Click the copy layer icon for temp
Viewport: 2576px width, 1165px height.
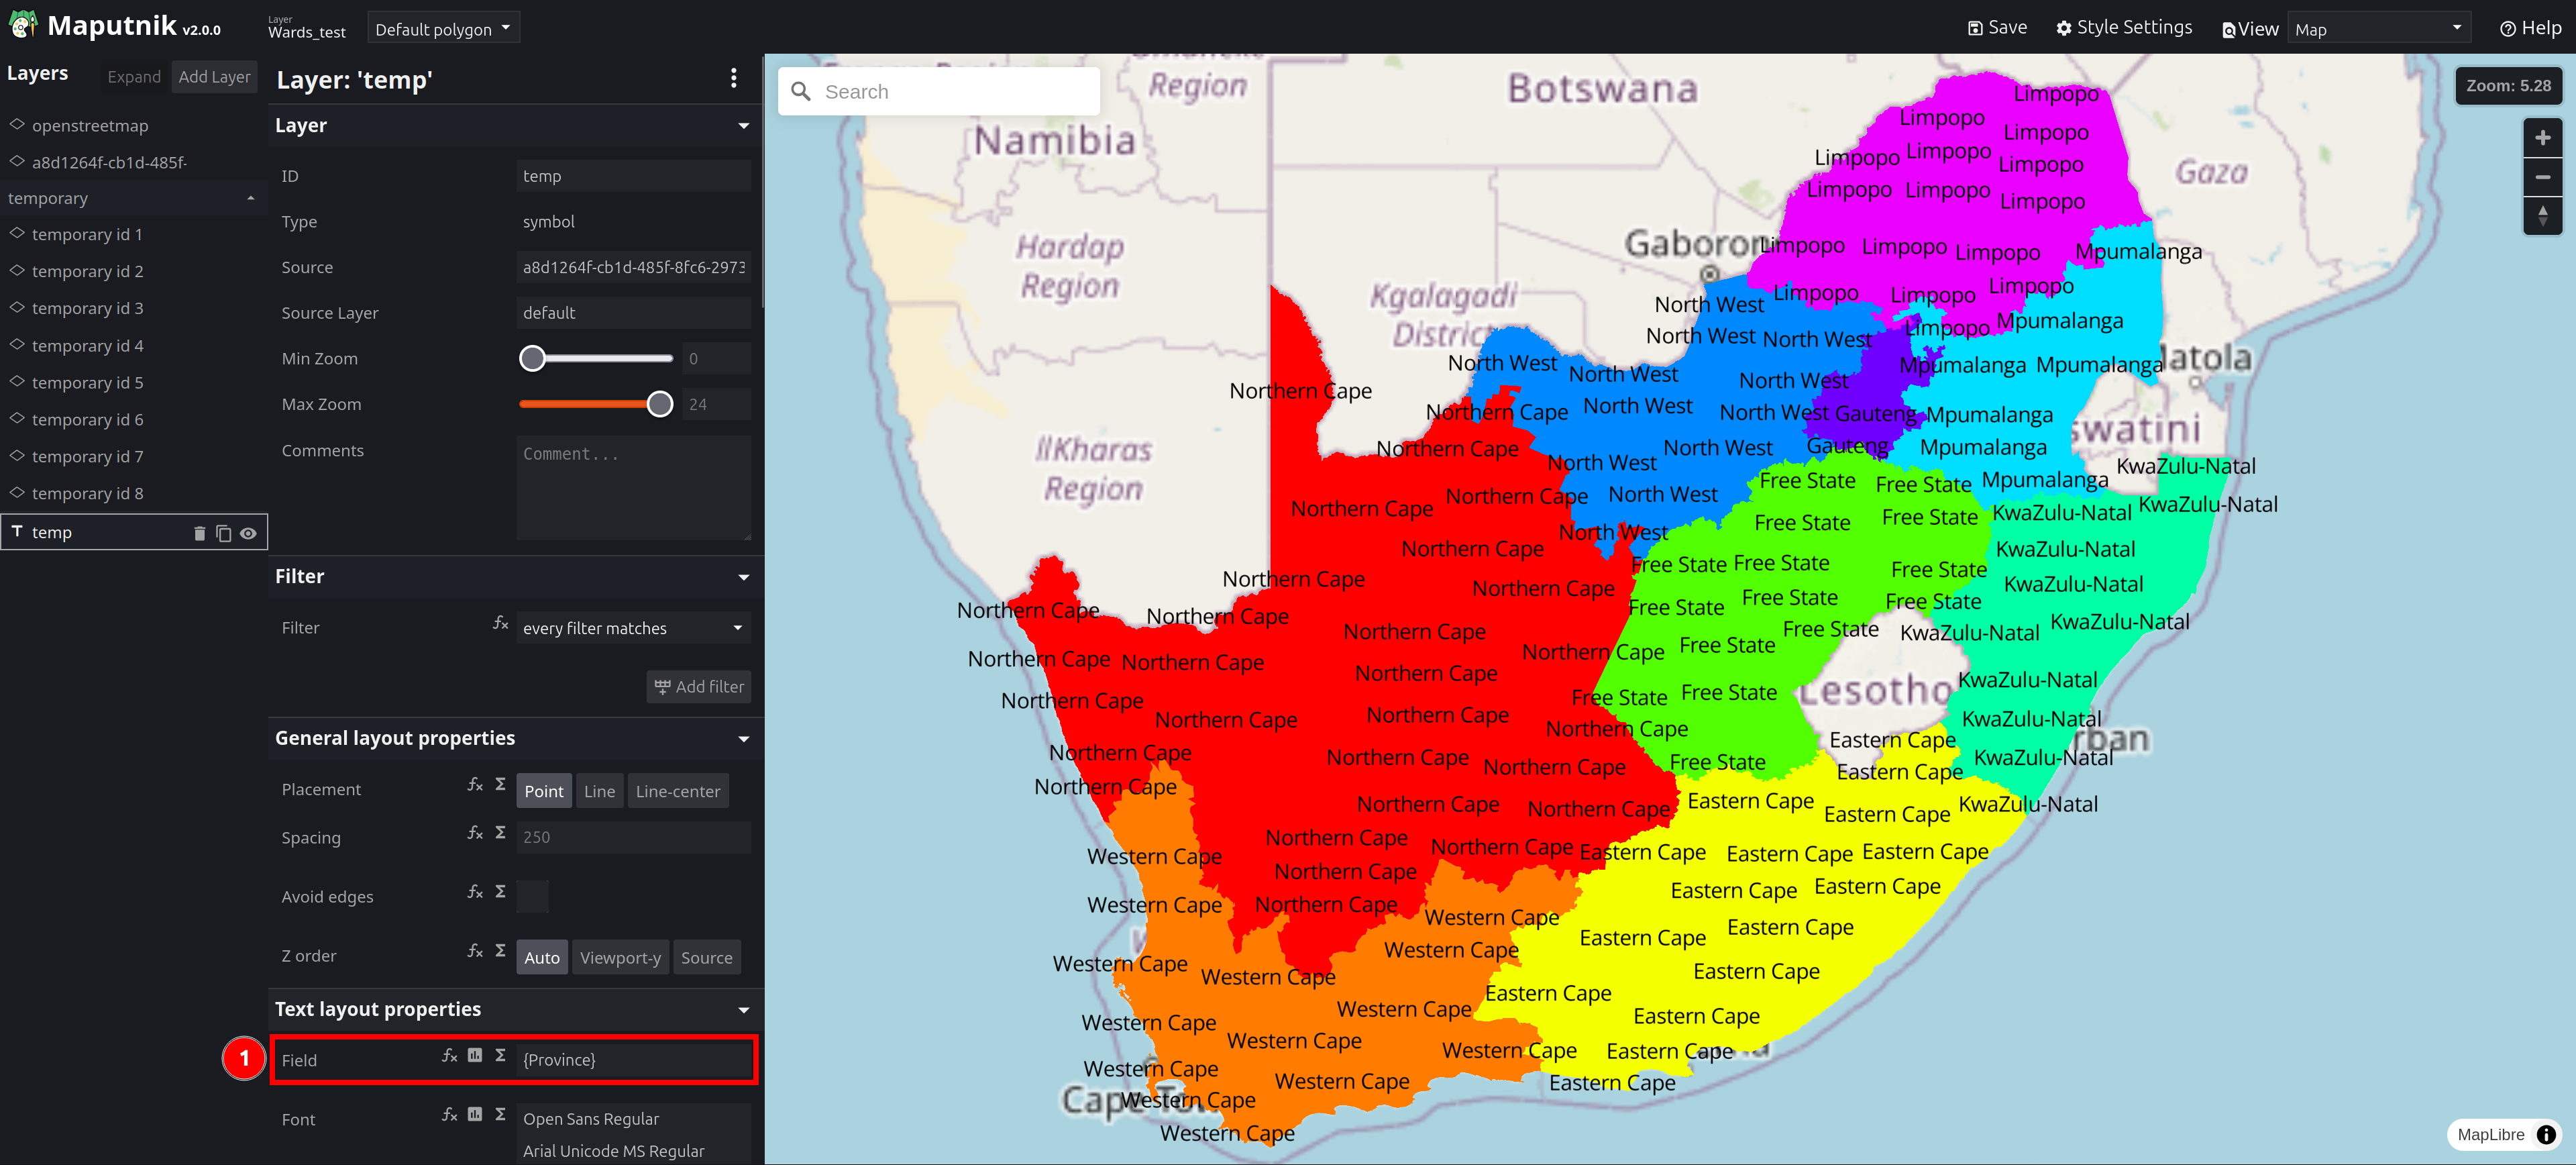click(x=220, y=531)
